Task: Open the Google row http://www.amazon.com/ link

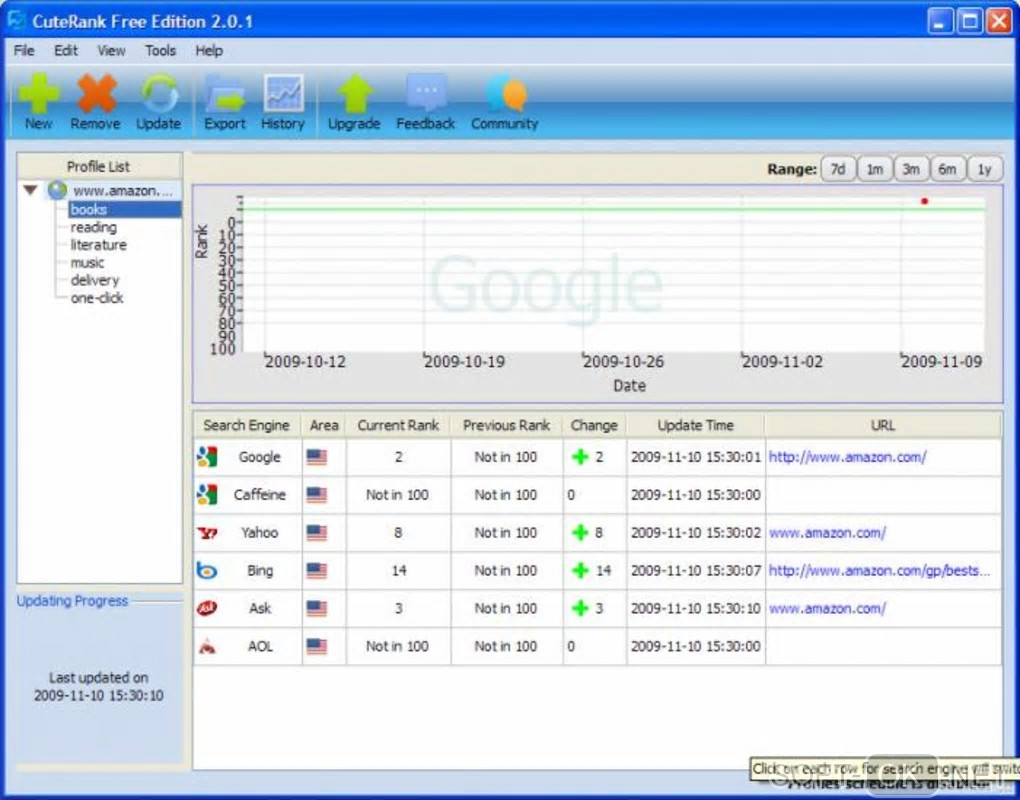Action: click(848, 457)
